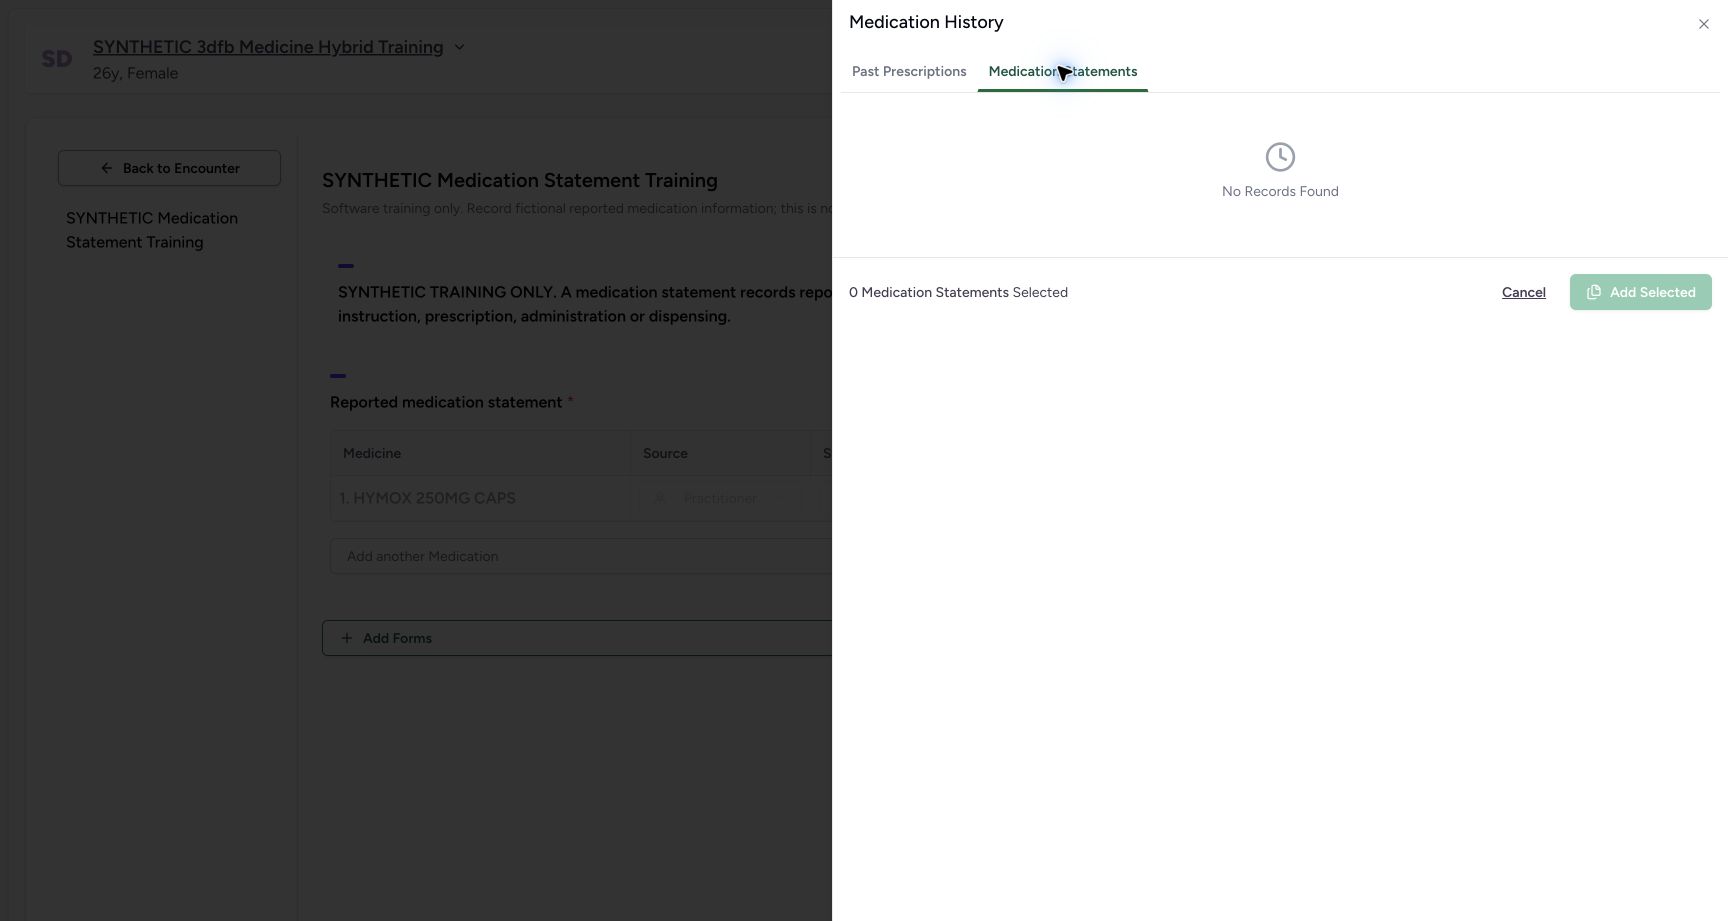Switch to Past Prescriptions tab
1728x921 pixels.
909,72
